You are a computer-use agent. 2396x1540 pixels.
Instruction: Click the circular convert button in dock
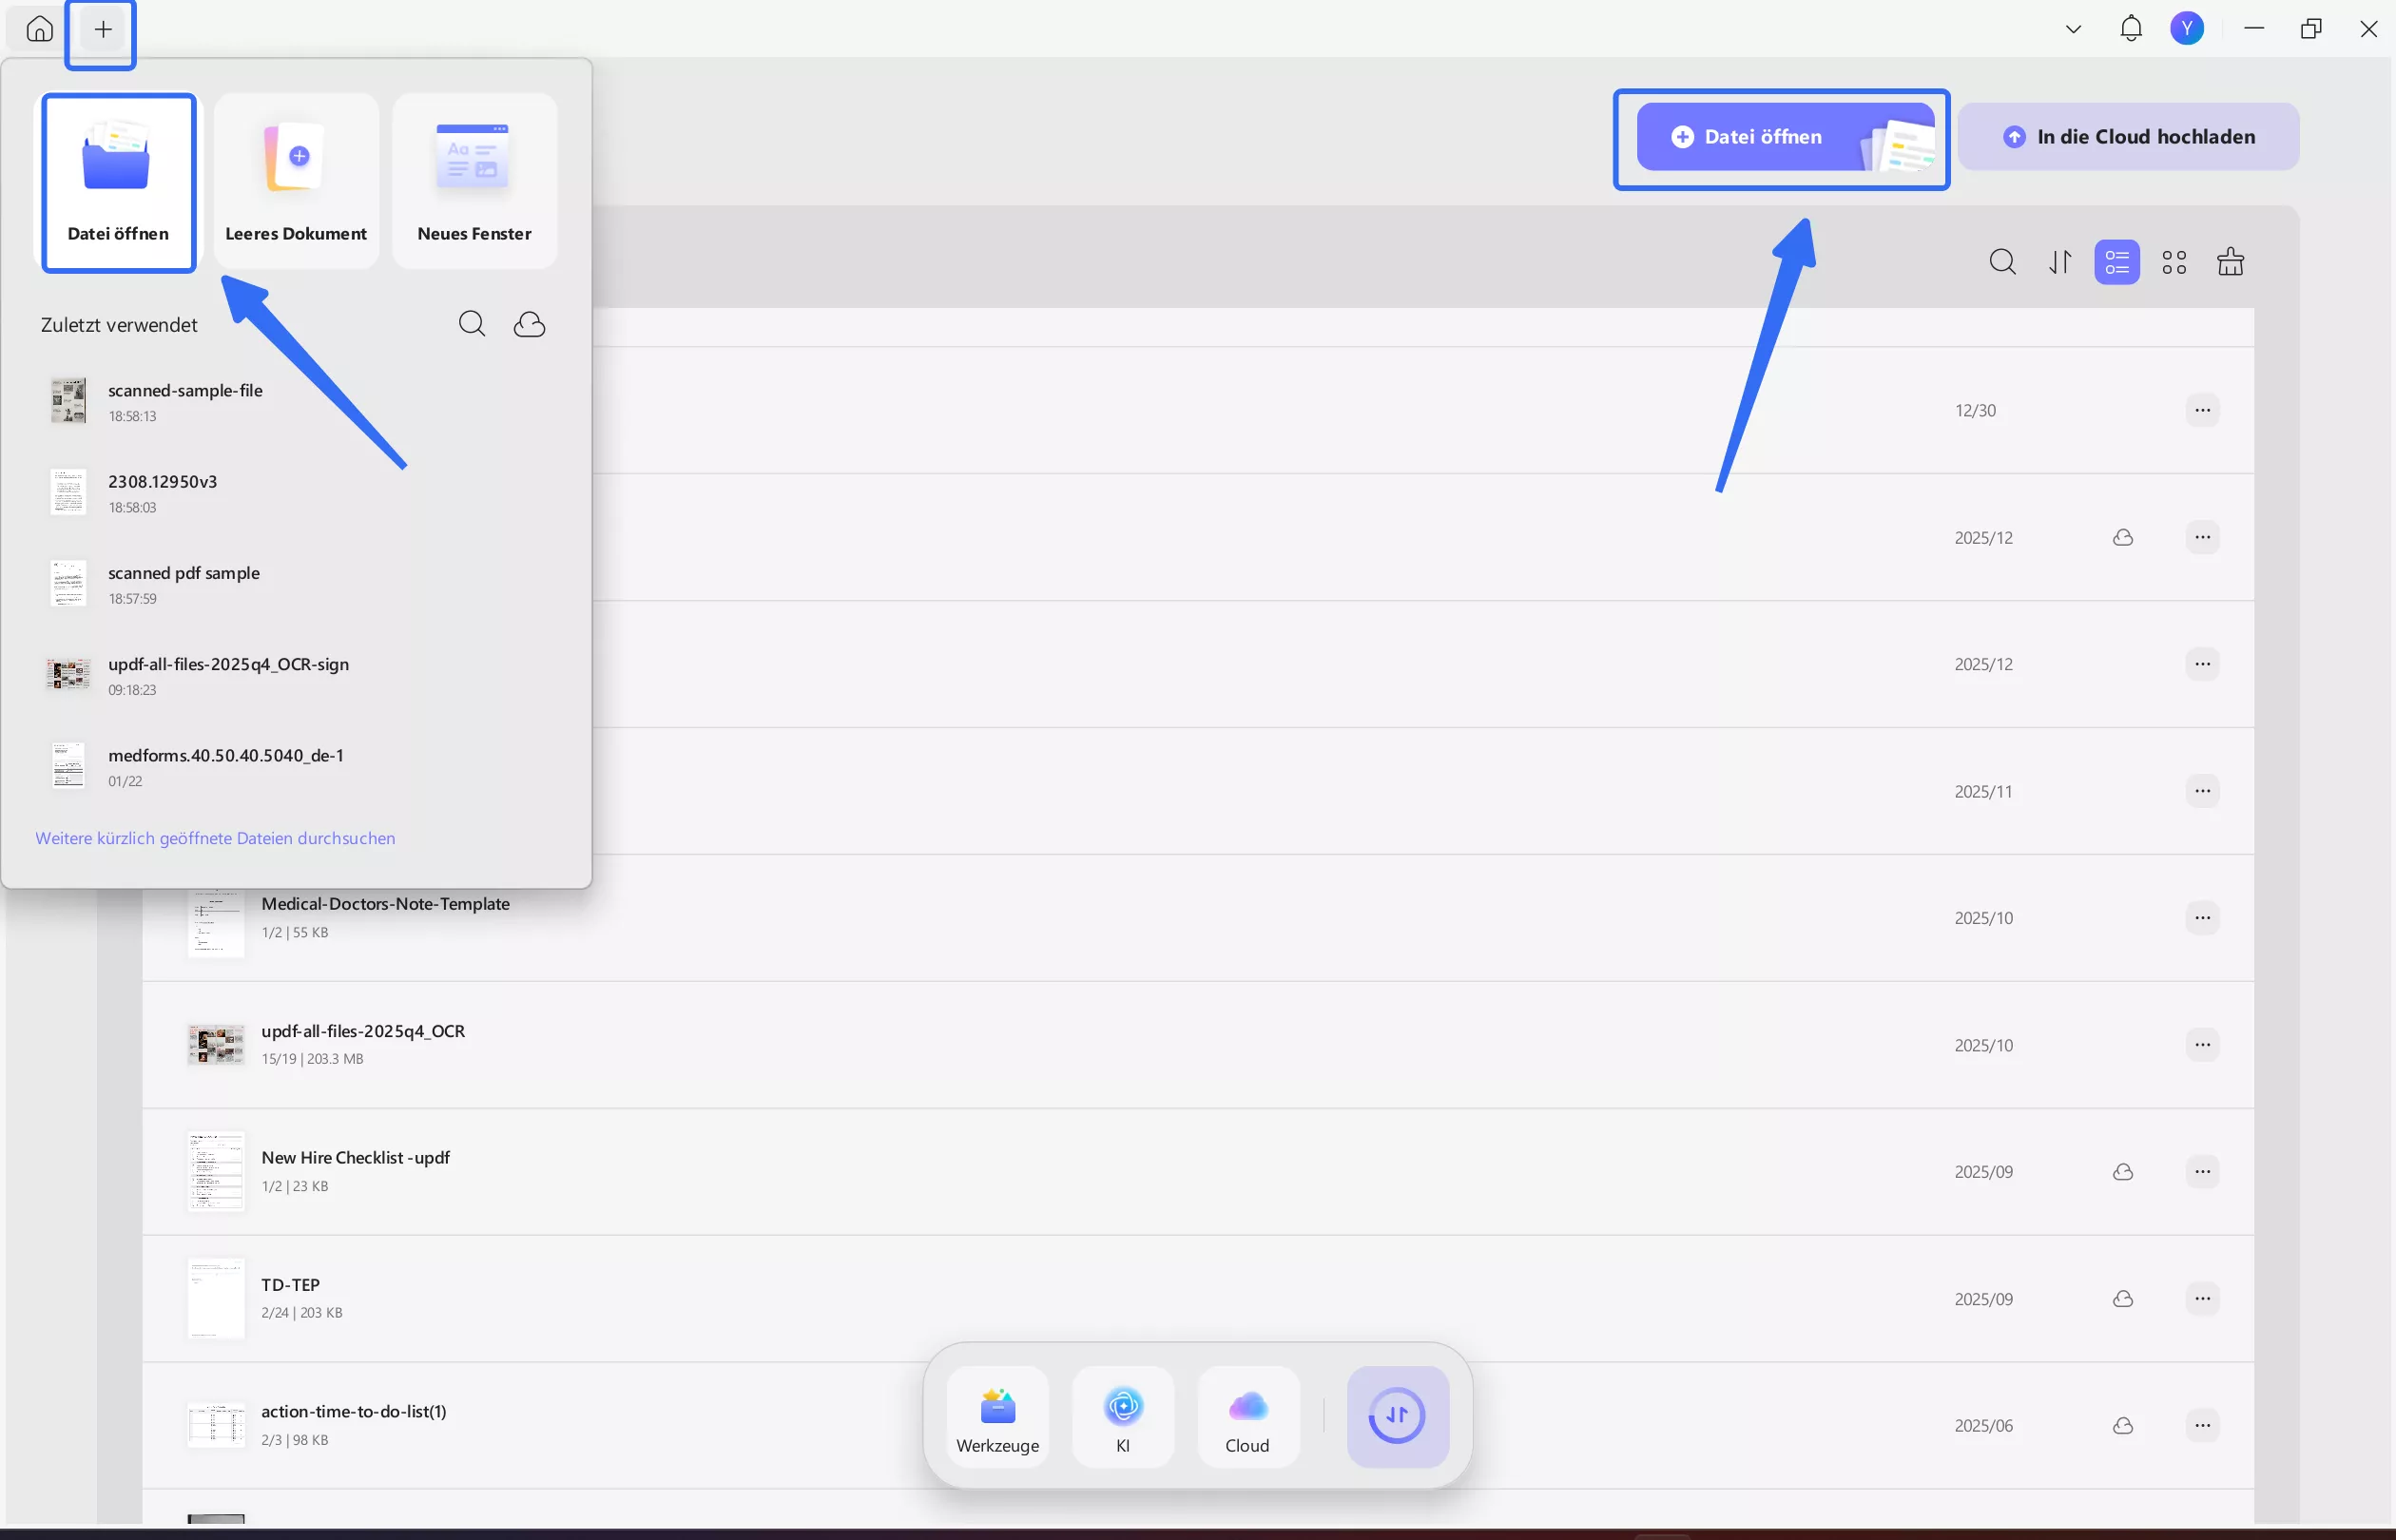coord(1397,1416)
